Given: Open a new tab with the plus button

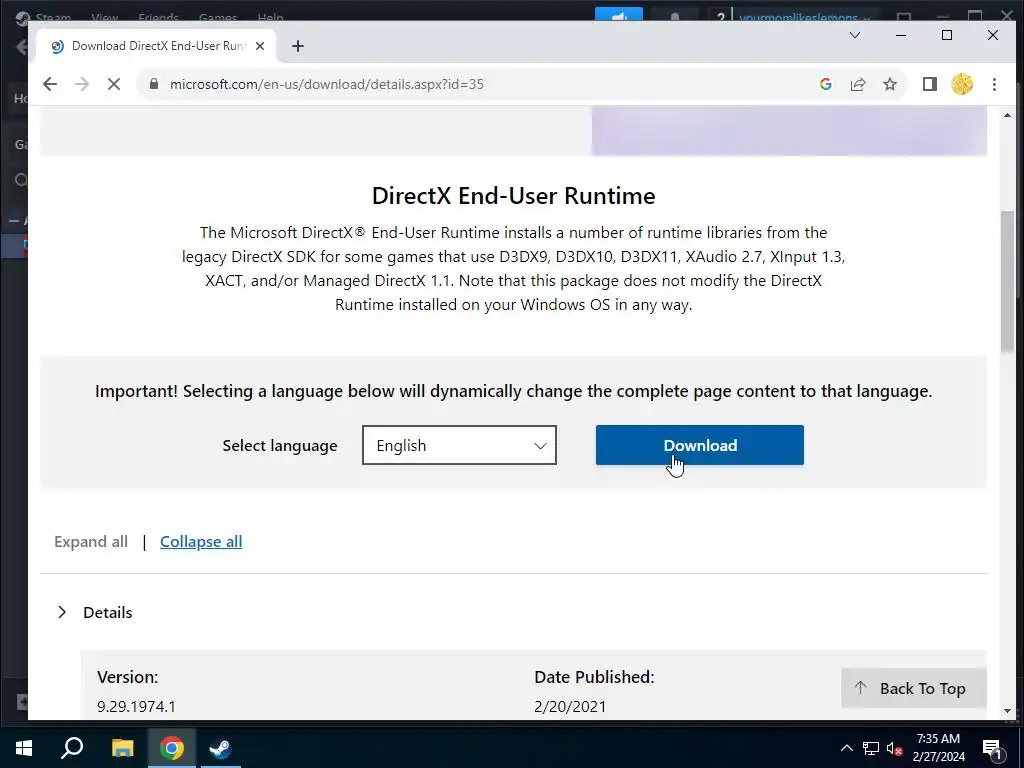Looking at the screenshot, I should [298, 46].
